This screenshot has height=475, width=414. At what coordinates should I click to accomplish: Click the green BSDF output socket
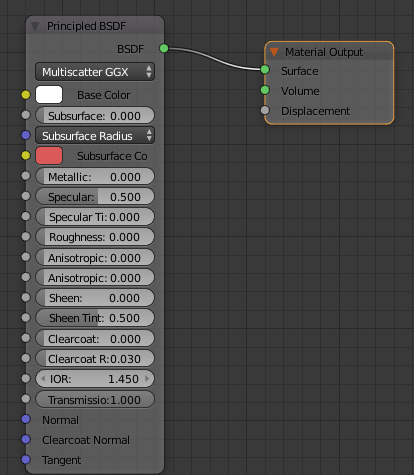click(x=164, y=49)
